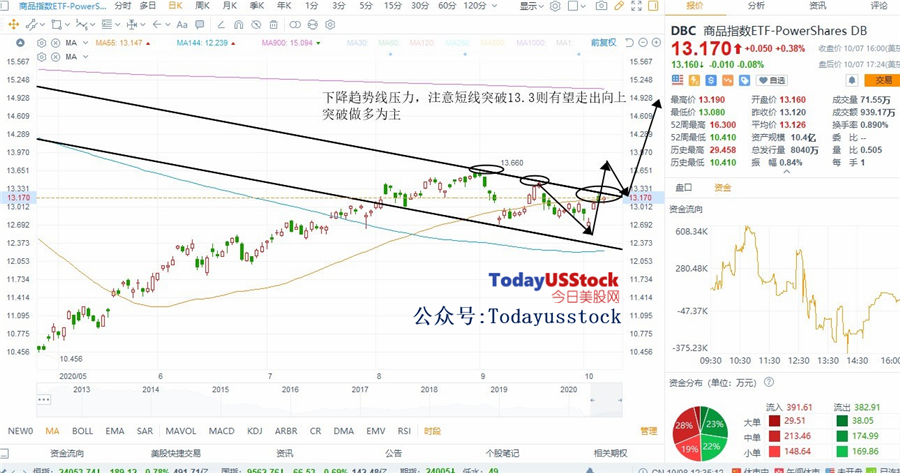
Task: Expand the first MA indicator dropdown
Action: click(86, 43)
